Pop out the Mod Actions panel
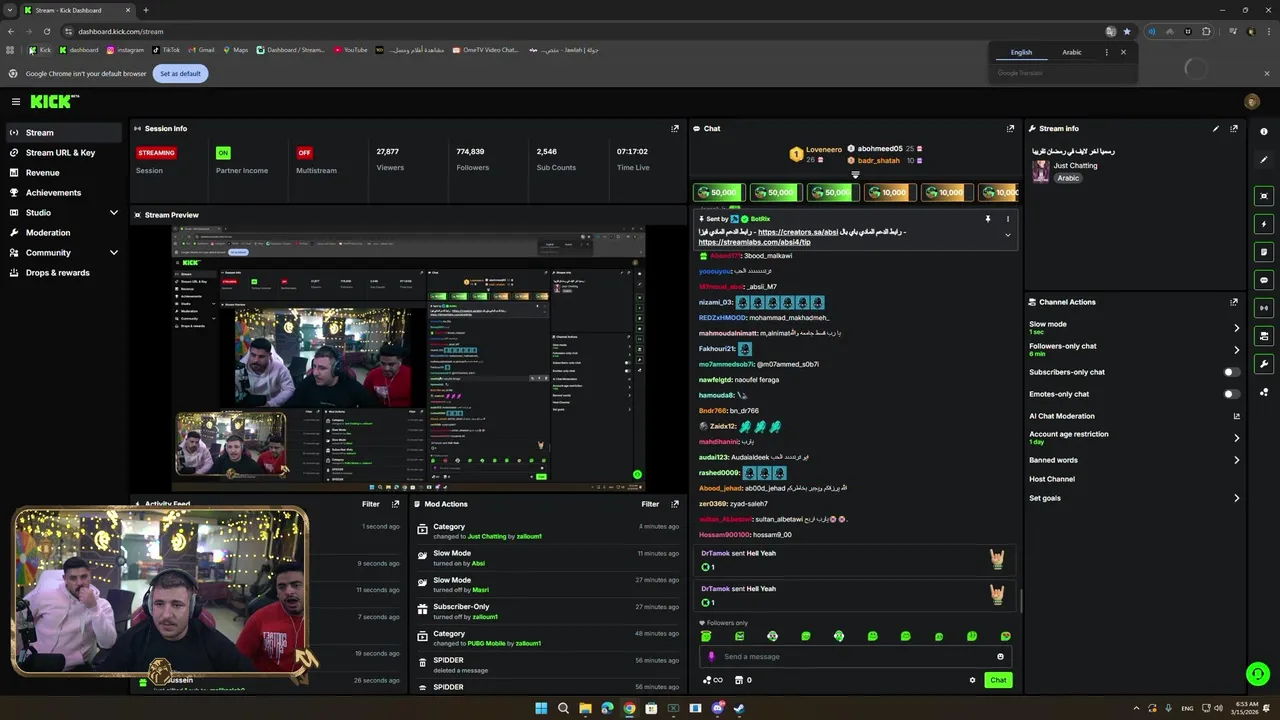 pos(675,504)
